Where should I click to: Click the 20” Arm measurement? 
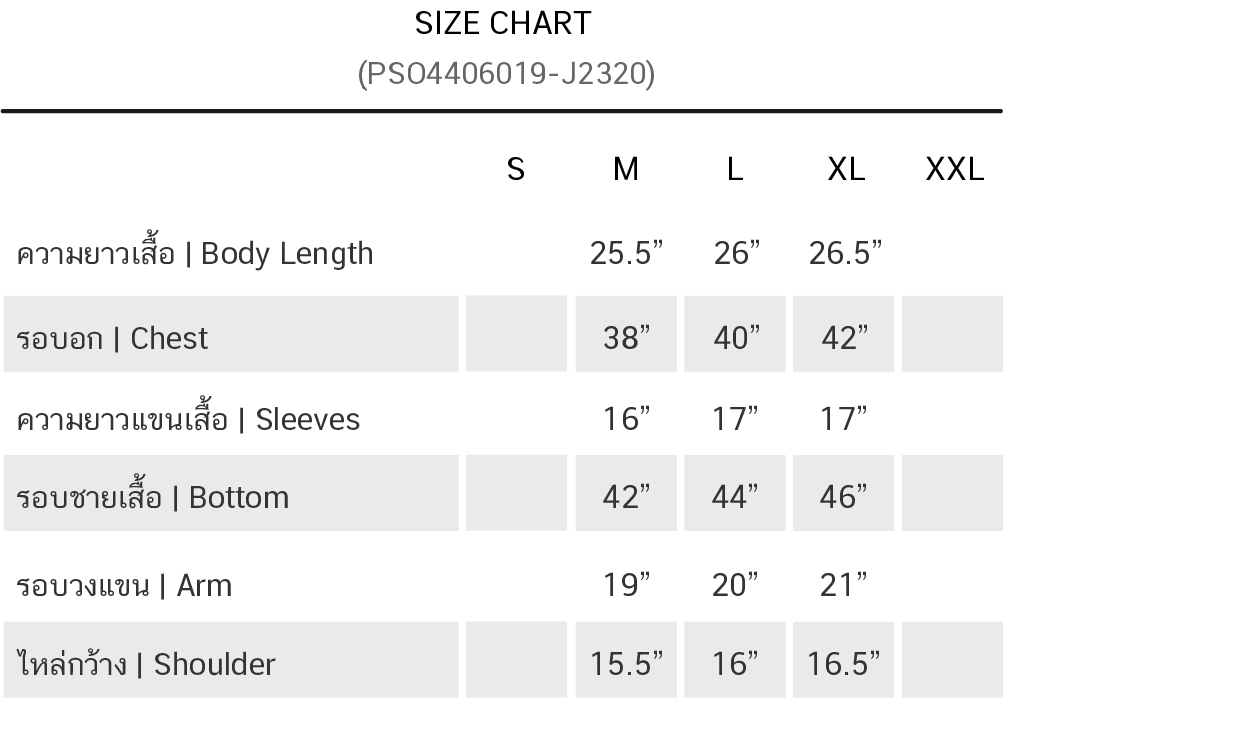(x=735, y=585)
